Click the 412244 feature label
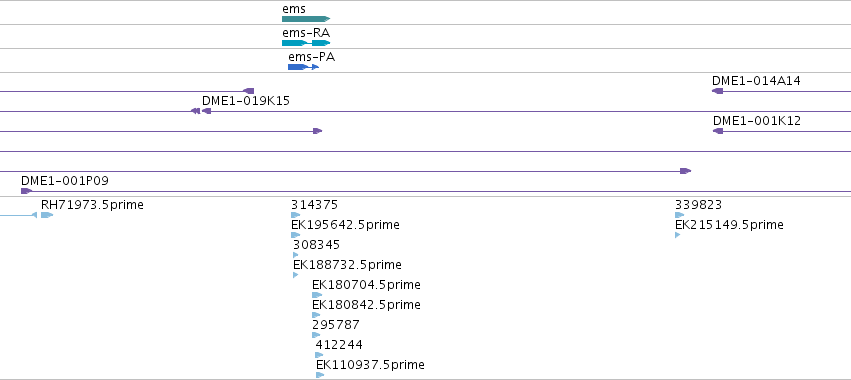The width and height of the screenshot is (851, 380). point(339,345)
